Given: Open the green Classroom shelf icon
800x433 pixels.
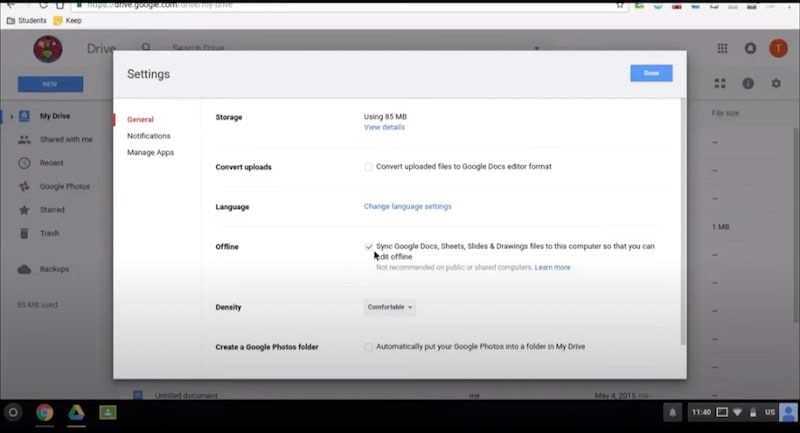Looking at the screenshot, I should pos(108,412).
